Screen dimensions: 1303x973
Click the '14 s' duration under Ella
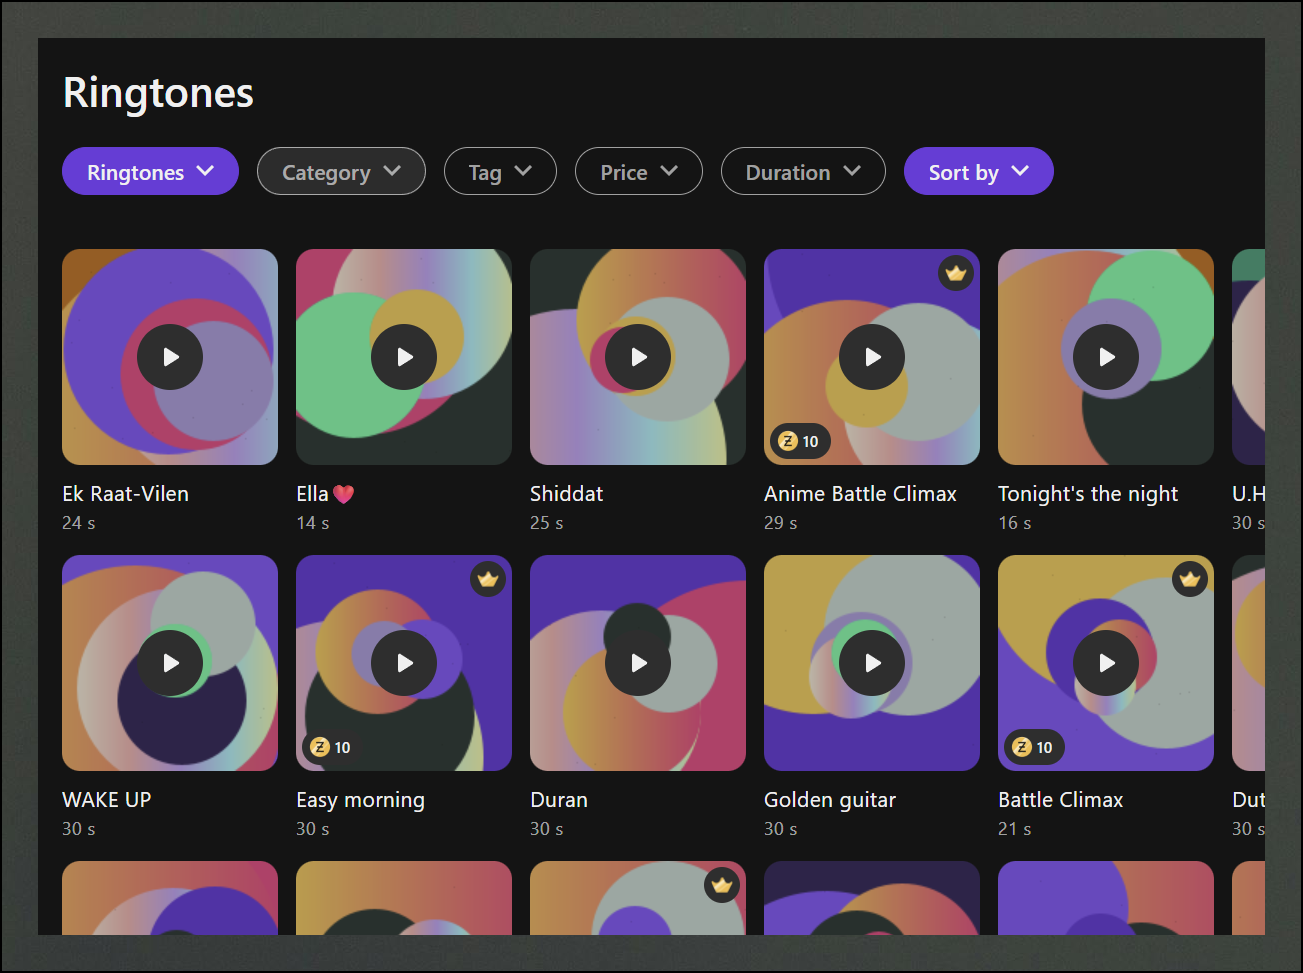(313, 523)
